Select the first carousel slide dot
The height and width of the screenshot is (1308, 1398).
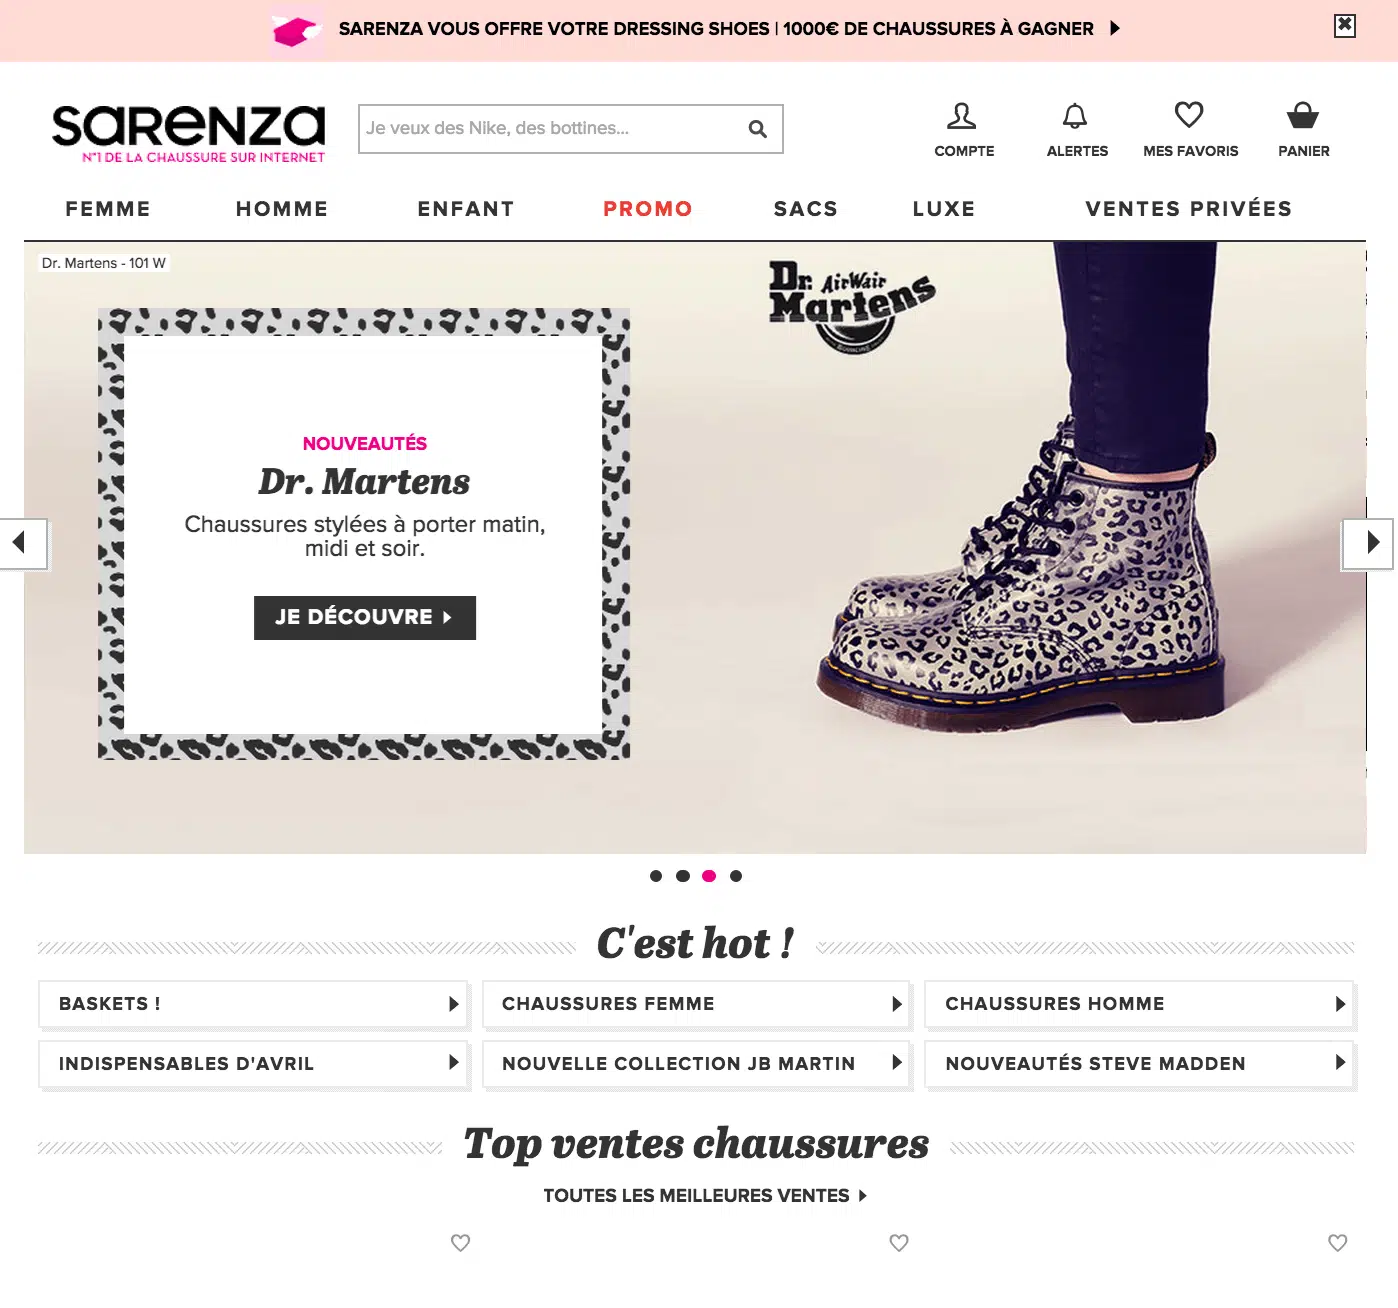tap(656, 876)
